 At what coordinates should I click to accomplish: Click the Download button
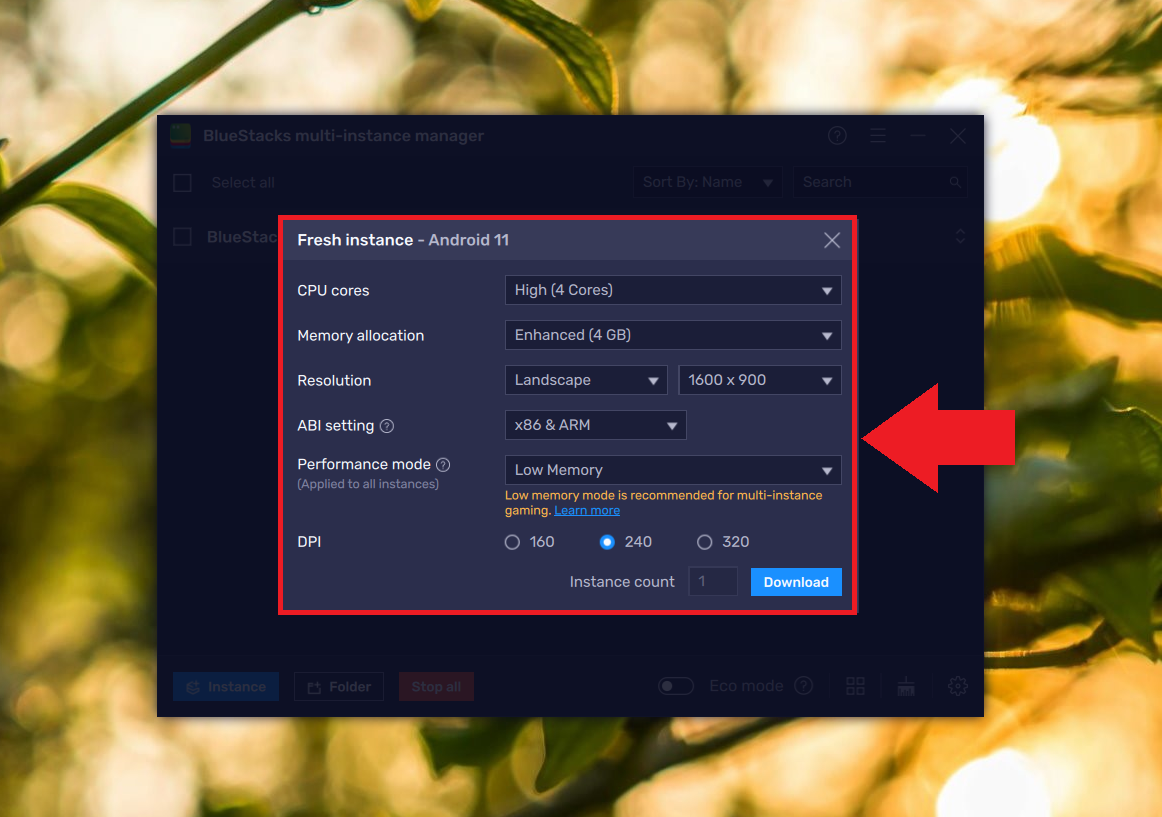(x=796, y=582)
